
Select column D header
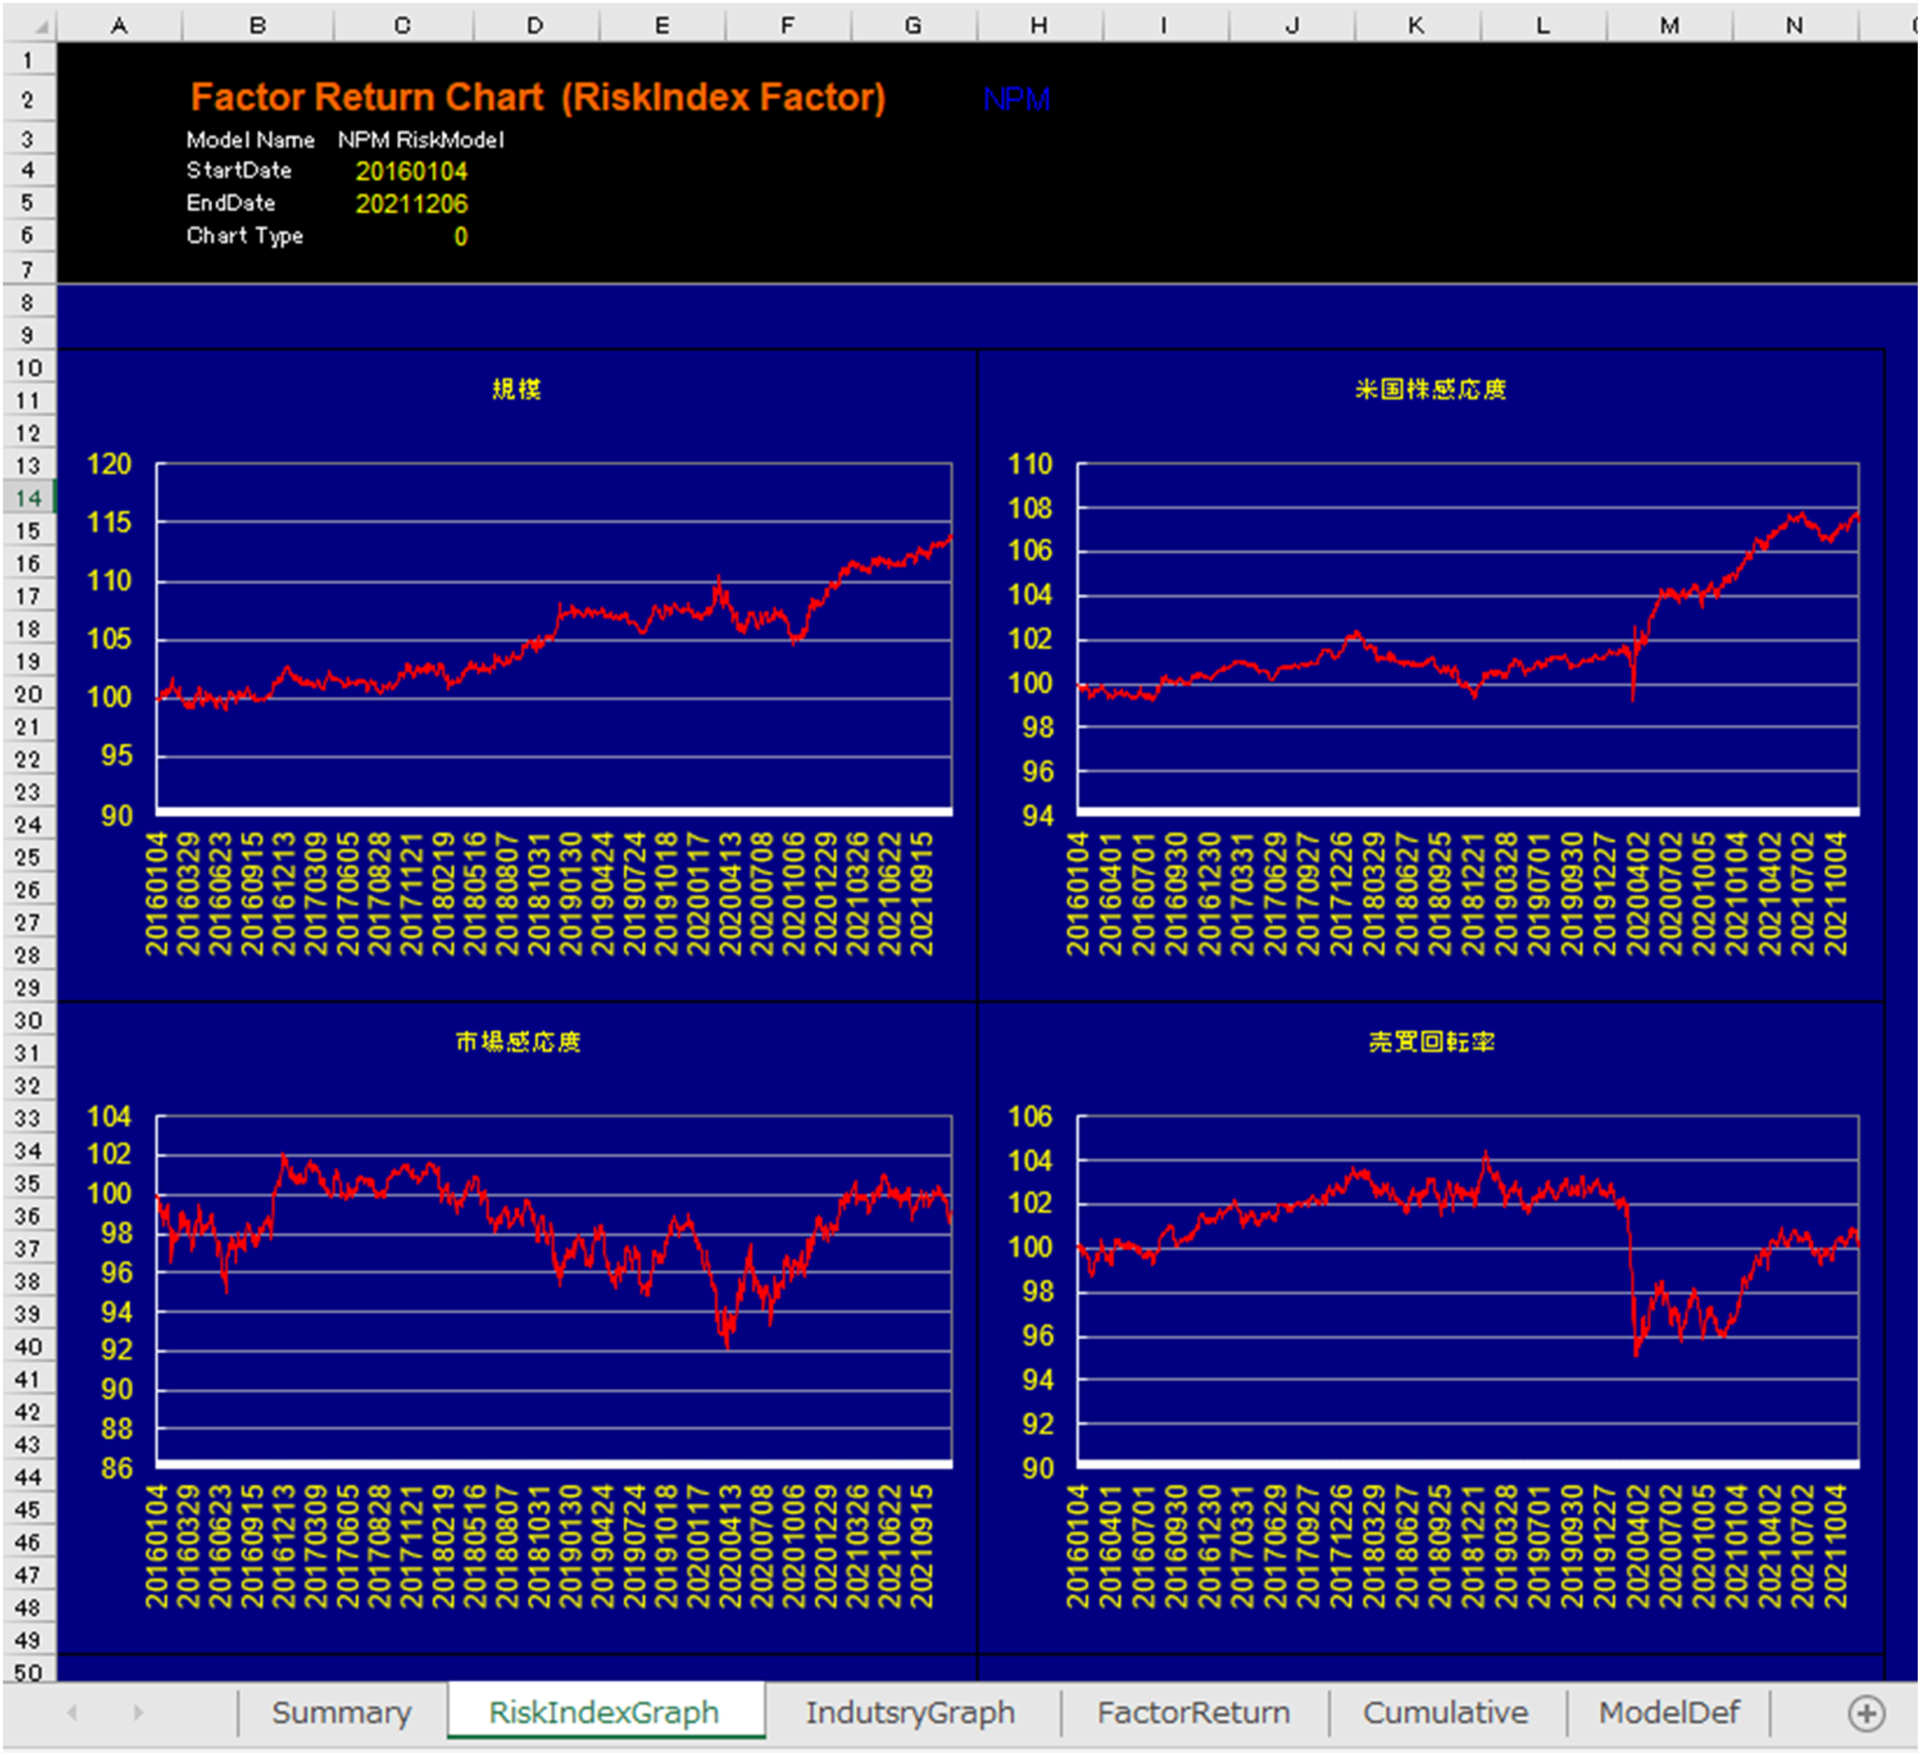pyautogui.click(x=535, y=25)
